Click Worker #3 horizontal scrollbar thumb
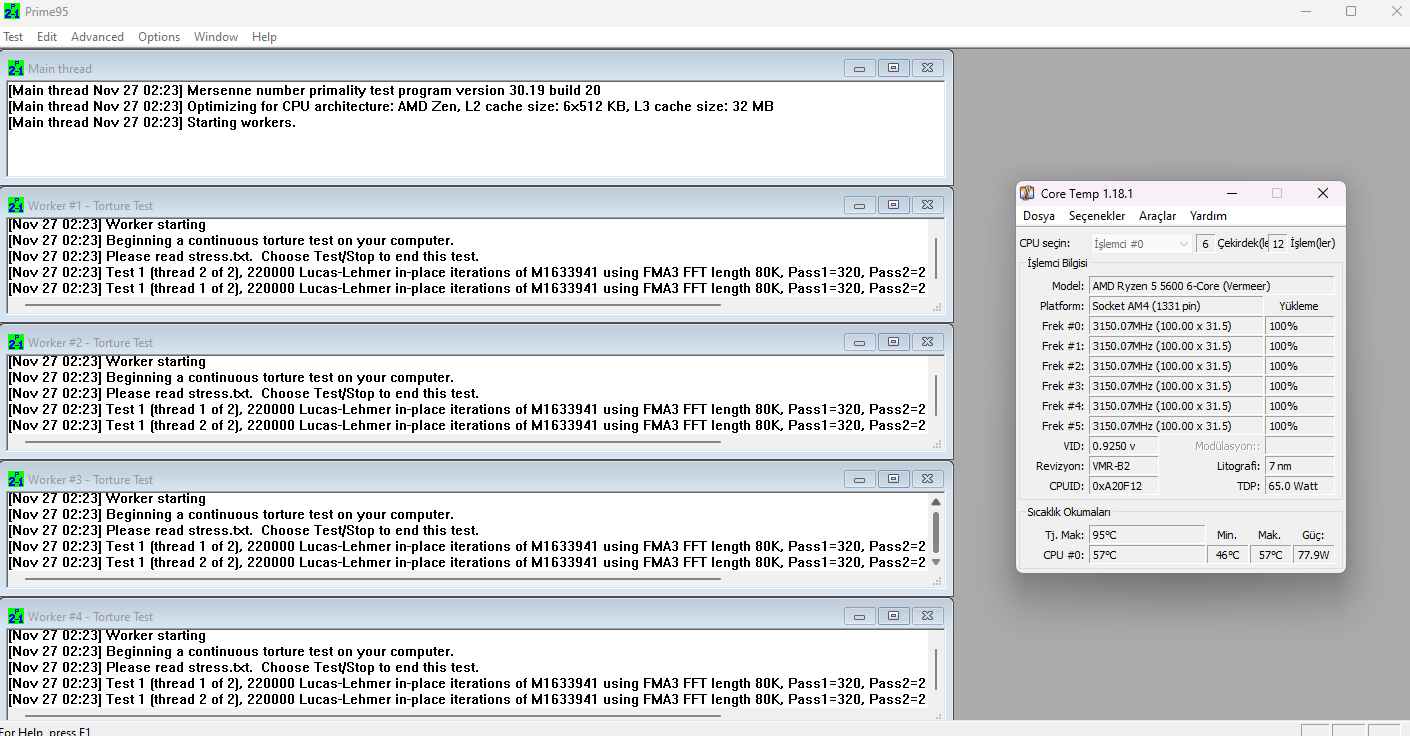Viewport: 1410px width, 736px height. point(372,578)
